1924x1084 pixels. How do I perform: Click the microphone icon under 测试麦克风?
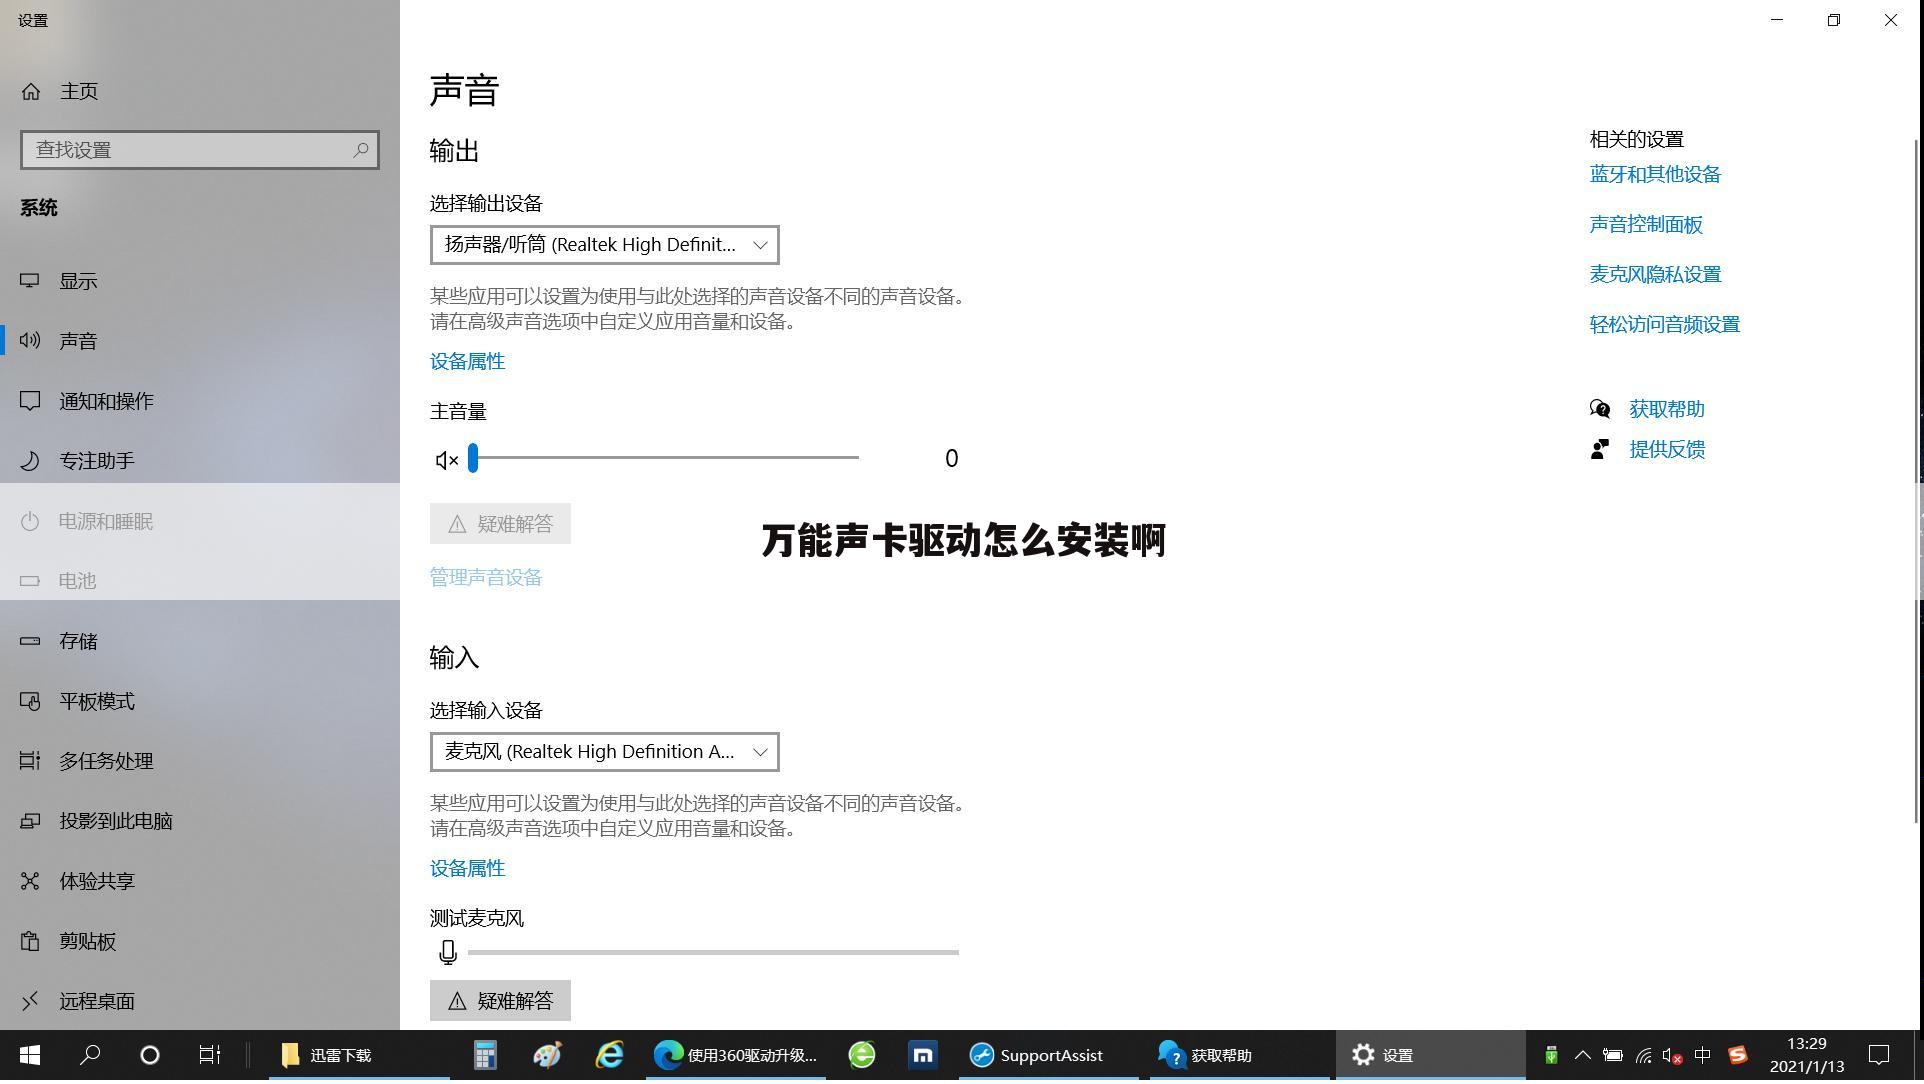click(x=448, y=954)
